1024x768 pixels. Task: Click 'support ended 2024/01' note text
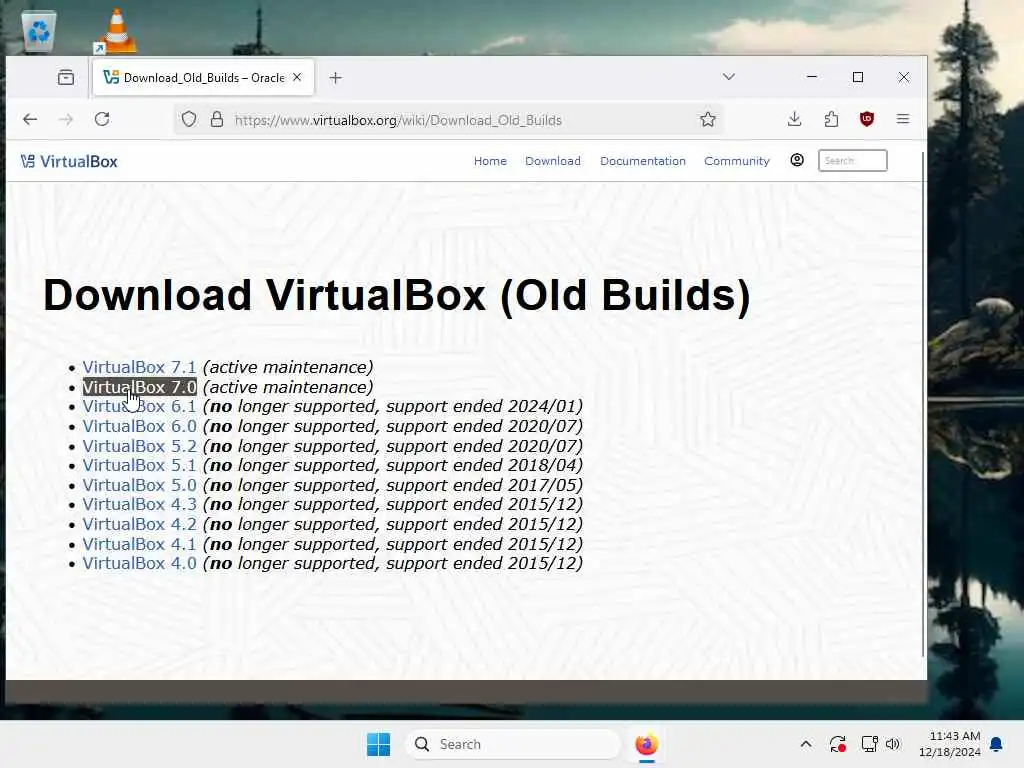point(482,406)
